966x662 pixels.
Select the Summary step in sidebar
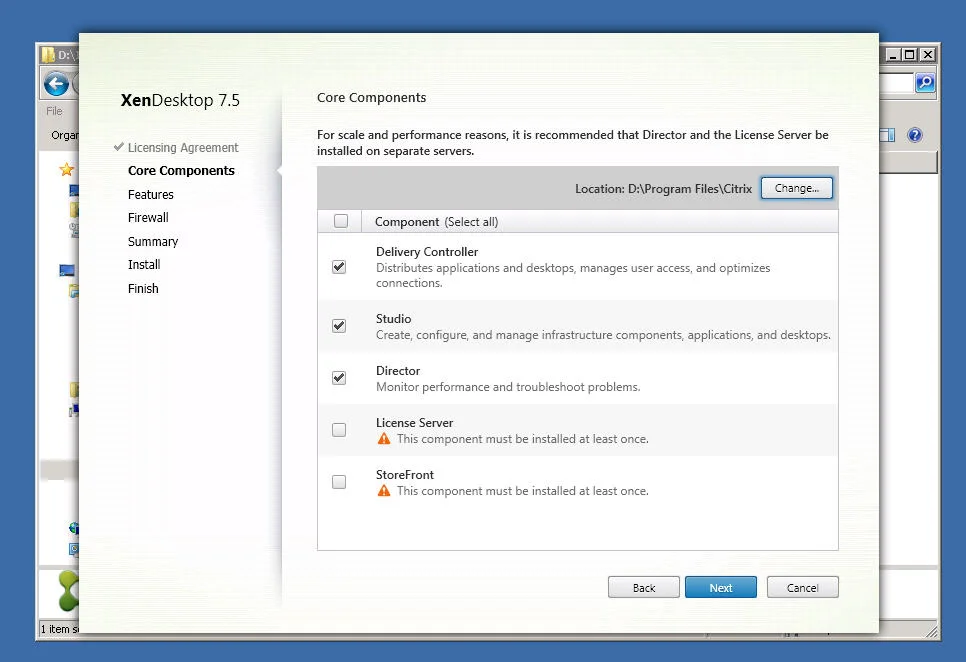pos(153,241)
